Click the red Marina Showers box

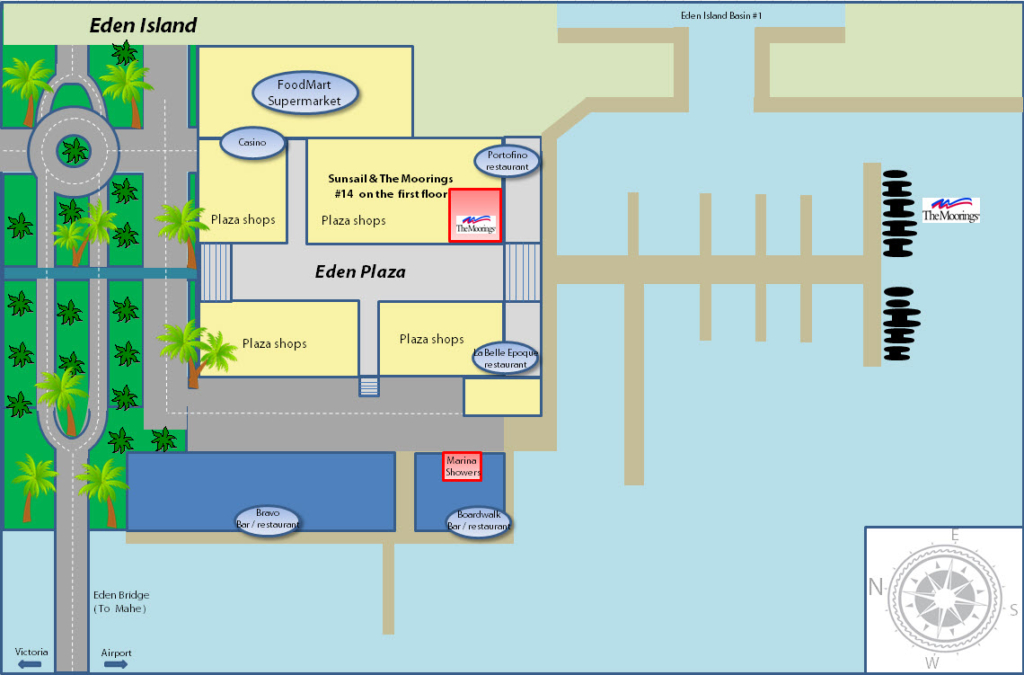click(462, 466)
